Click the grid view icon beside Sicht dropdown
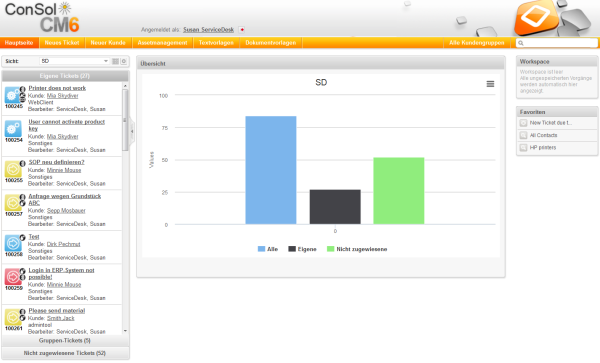The width and height of the screenshot is (600, 363). [x=115, y=61]
